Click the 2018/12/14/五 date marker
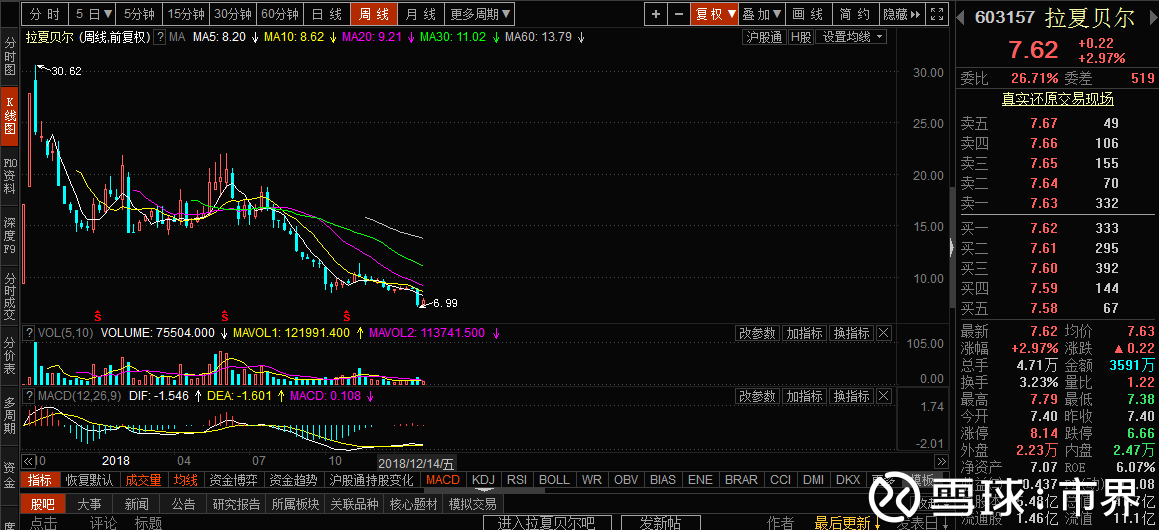The height and width of the screenshot is (530, 1159). point(417,462)
